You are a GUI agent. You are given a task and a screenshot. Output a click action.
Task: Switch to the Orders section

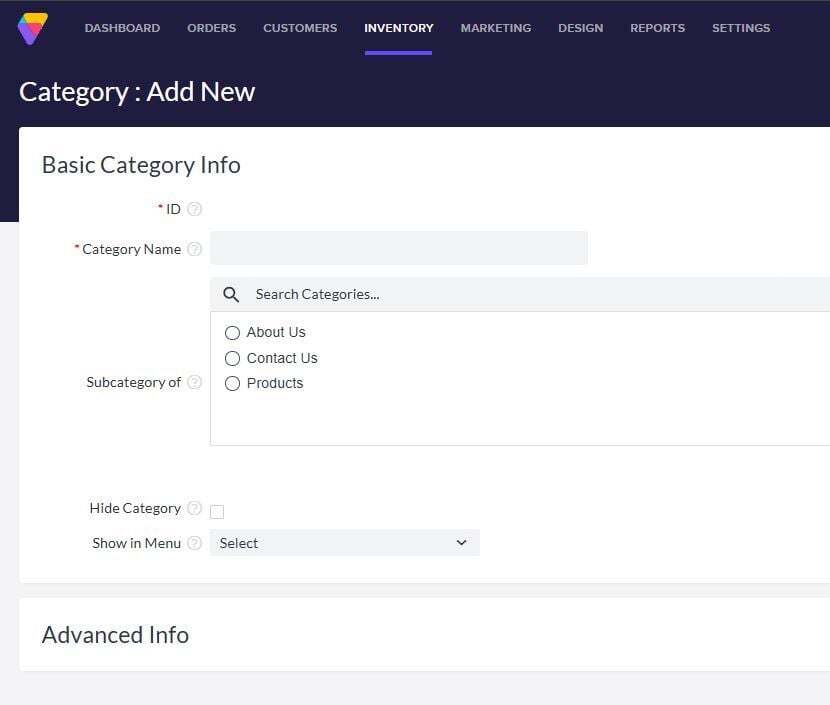211,28
